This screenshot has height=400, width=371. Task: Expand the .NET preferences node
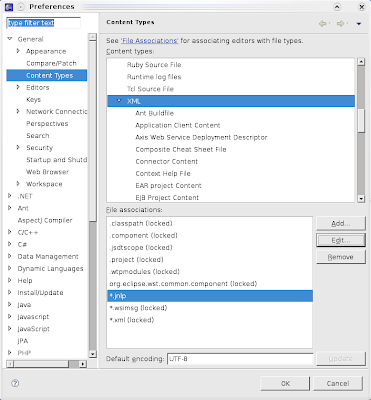click(10, 196)
